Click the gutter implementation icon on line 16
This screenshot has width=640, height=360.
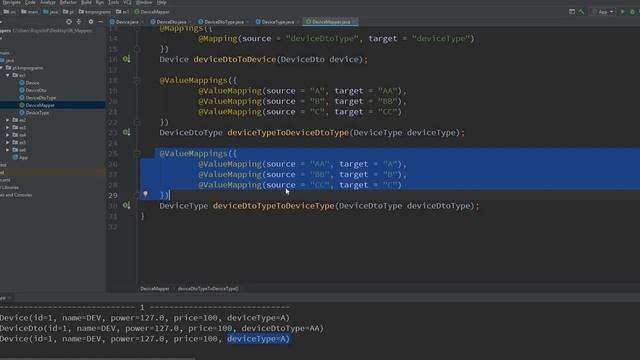pyautogui.click(x=127, y=59)
